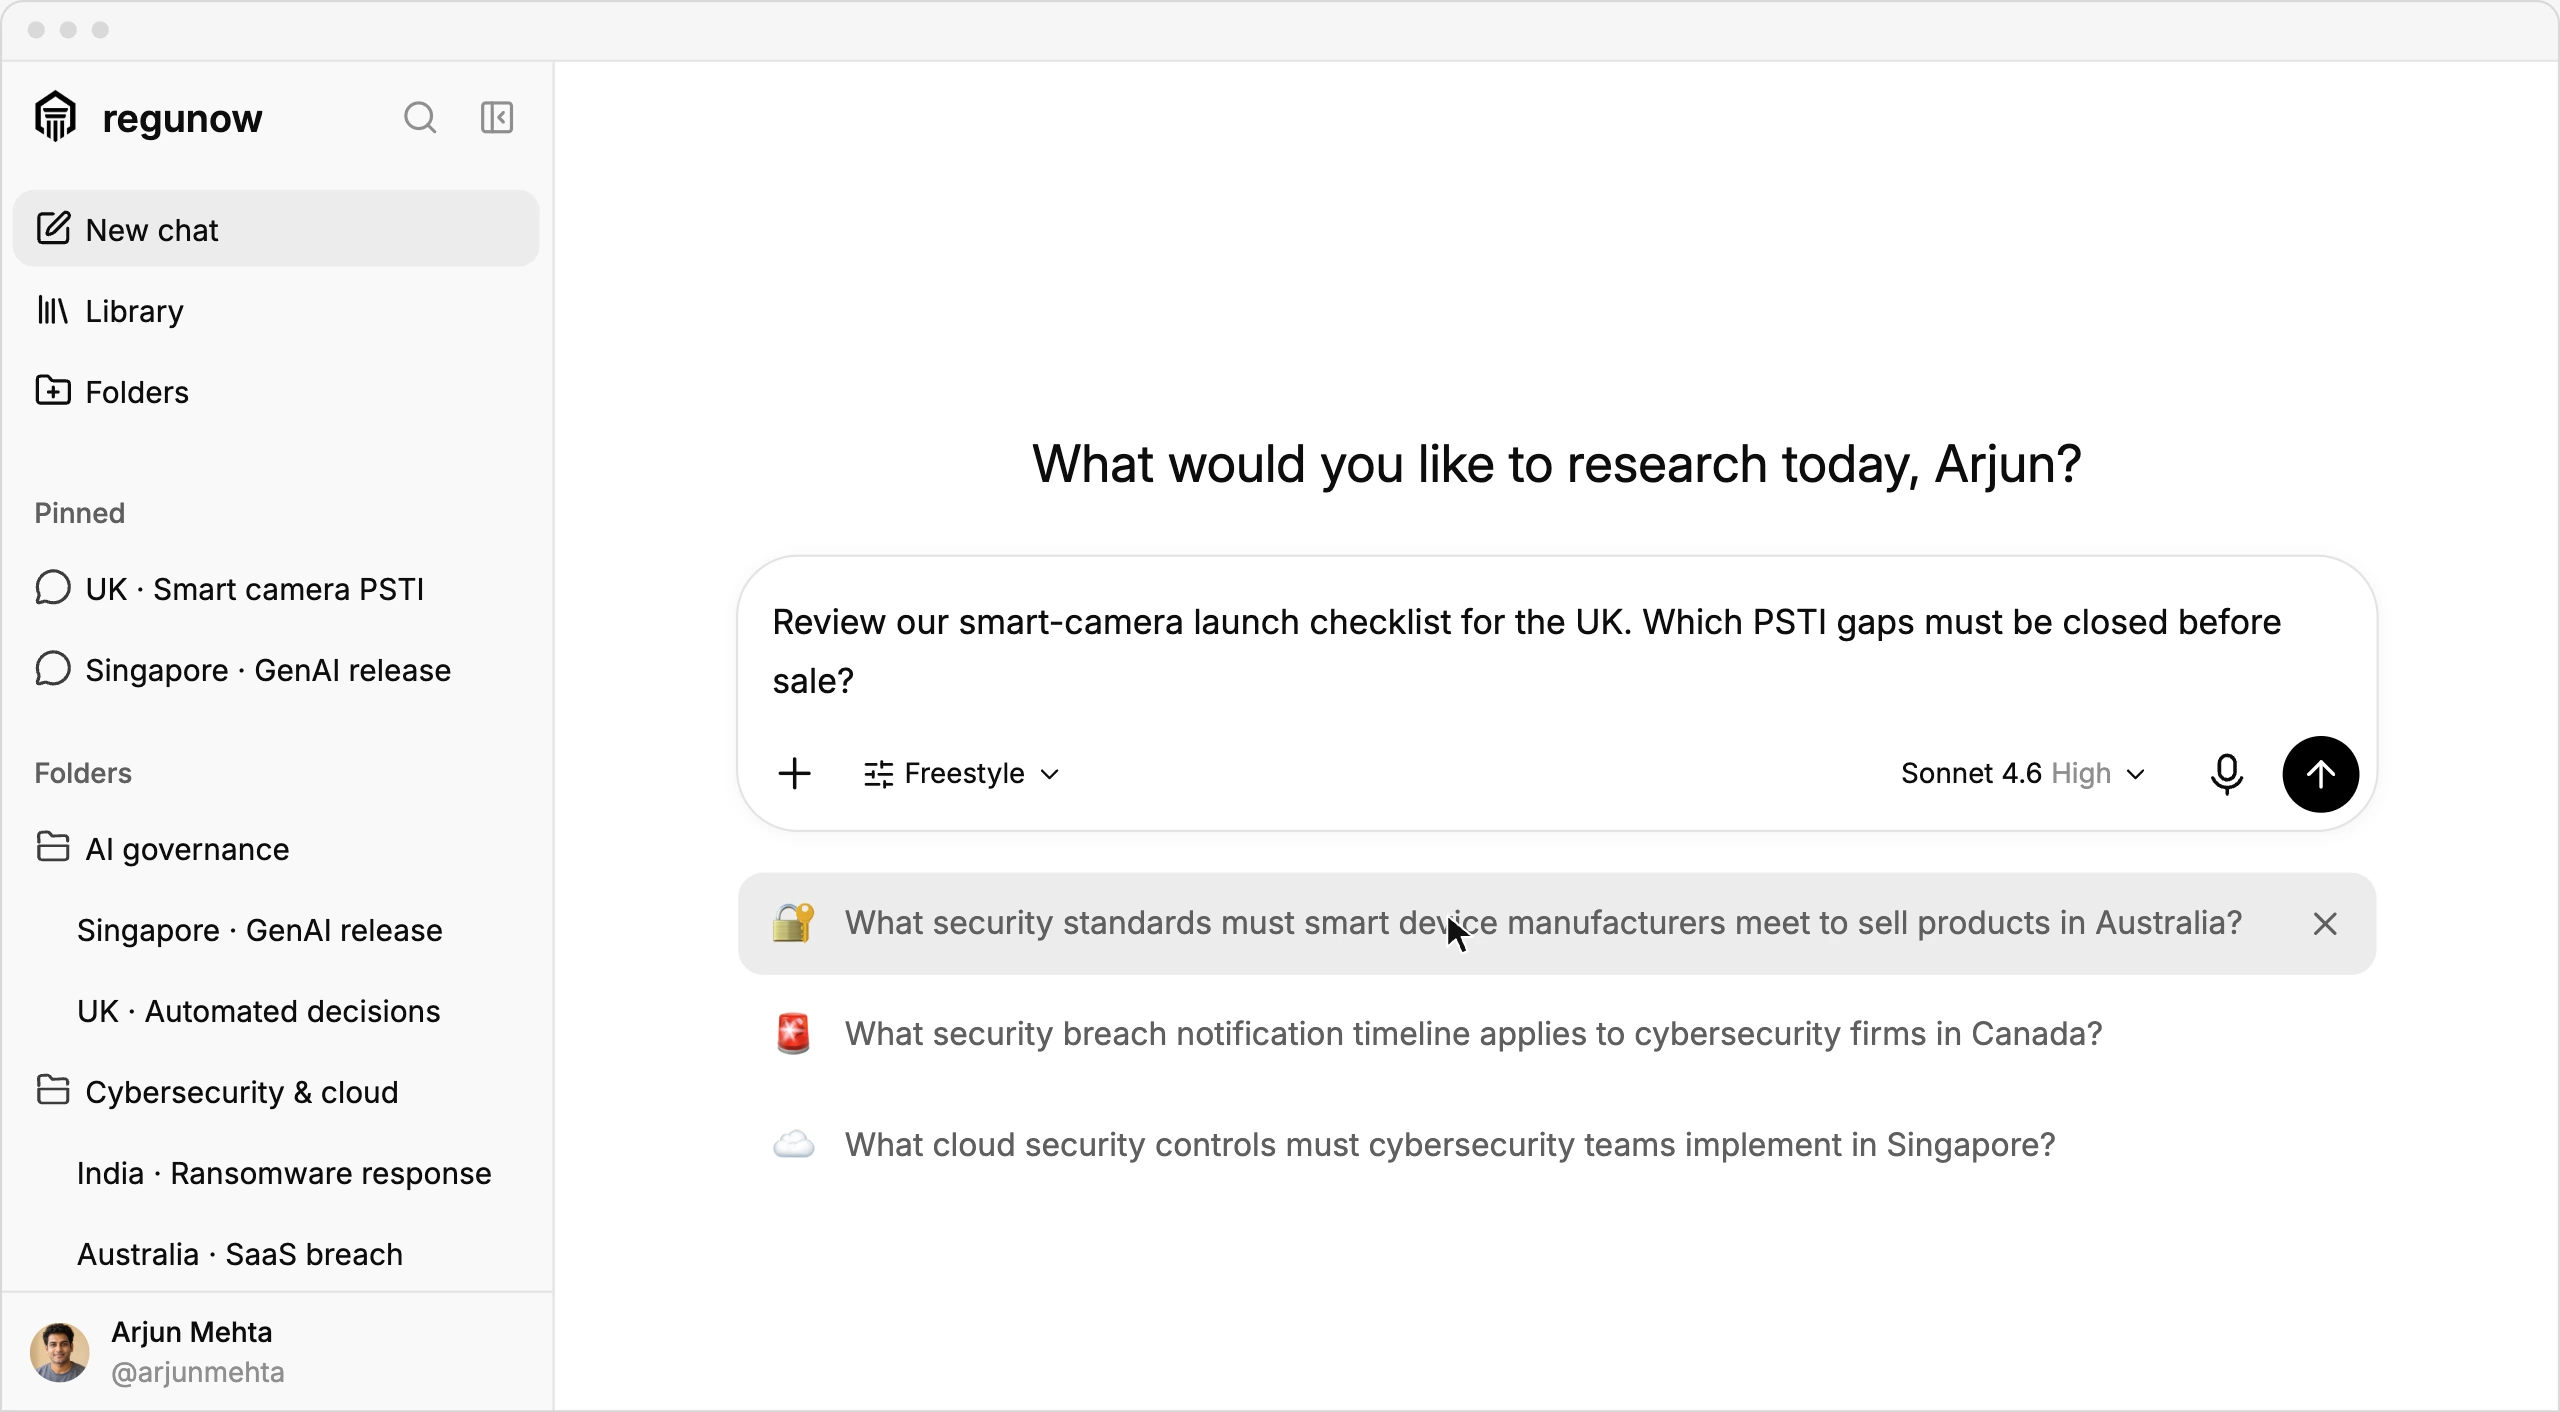
Task: Open the Freestyle mode dropdown
Action: [x=961, y=774]
